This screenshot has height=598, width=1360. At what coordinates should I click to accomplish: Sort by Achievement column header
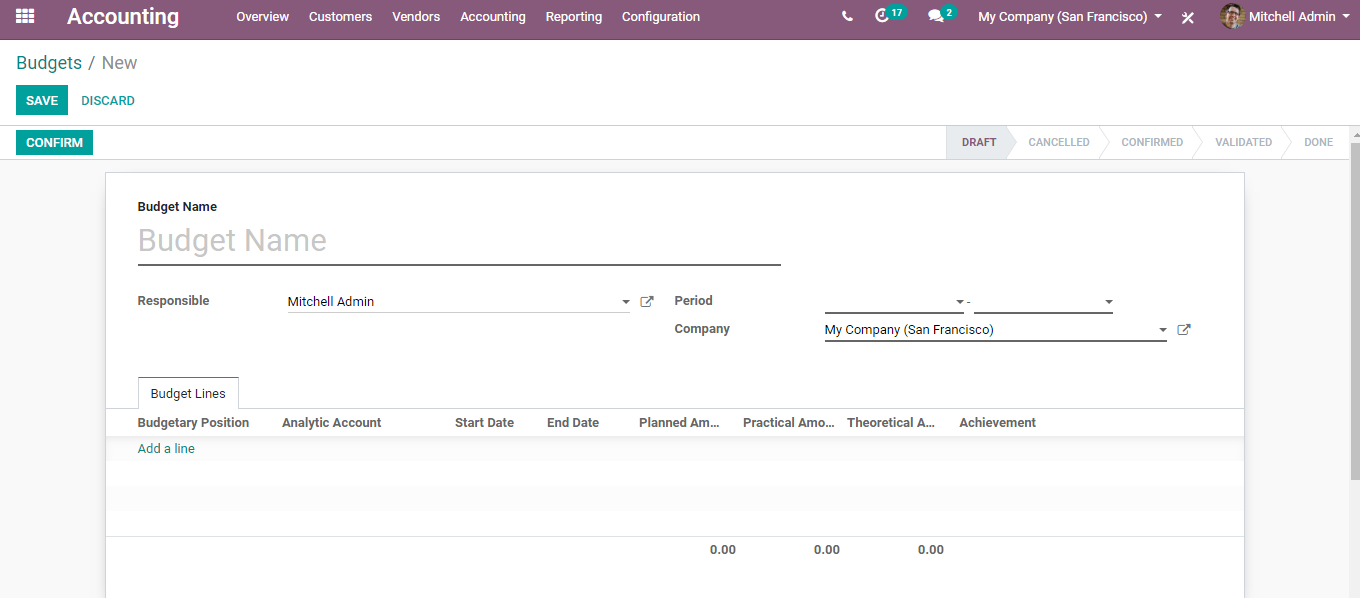coord(997,423)
